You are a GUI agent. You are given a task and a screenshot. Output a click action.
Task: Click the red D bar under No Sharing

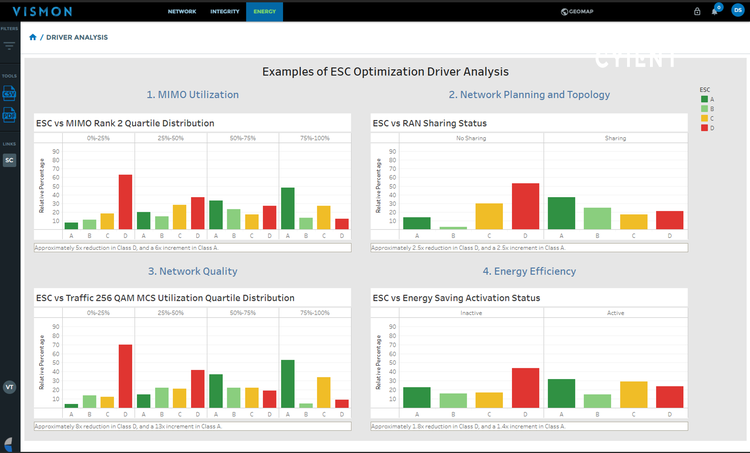(525, 206)
